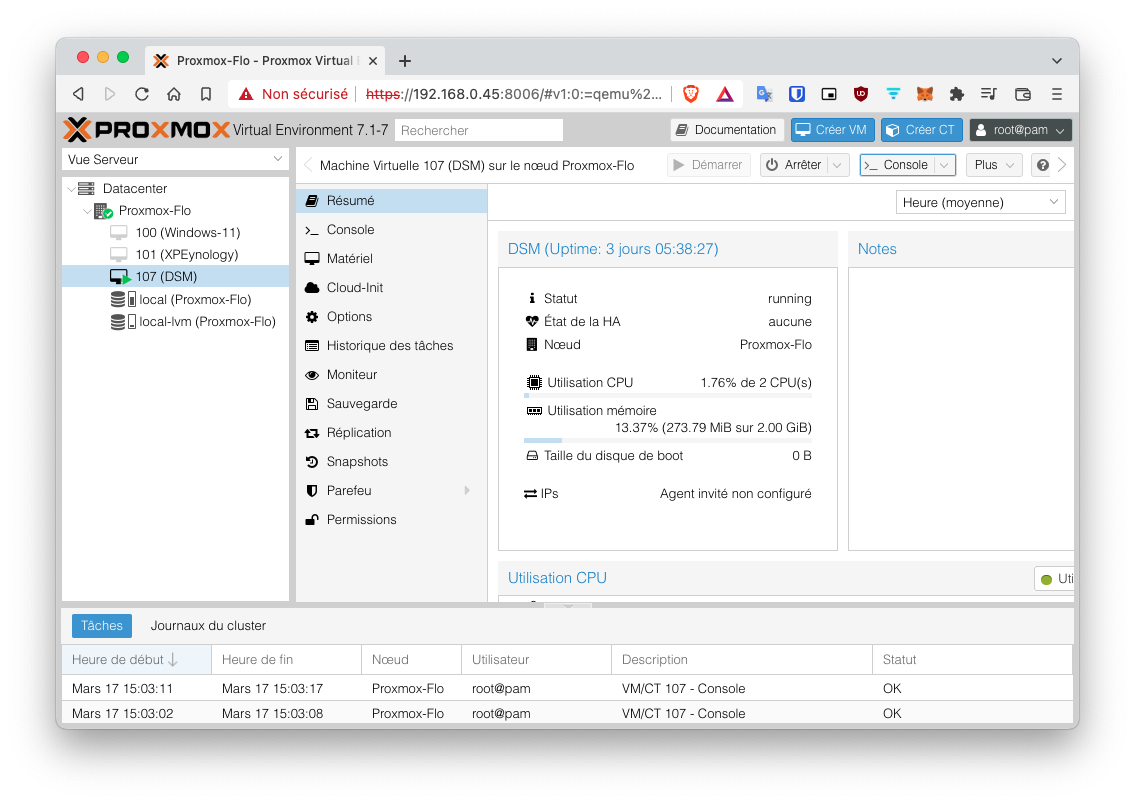Open the extensions puzzle piece menu
The width and height of the screenshot is (1135, 803).
pos(957,94)
